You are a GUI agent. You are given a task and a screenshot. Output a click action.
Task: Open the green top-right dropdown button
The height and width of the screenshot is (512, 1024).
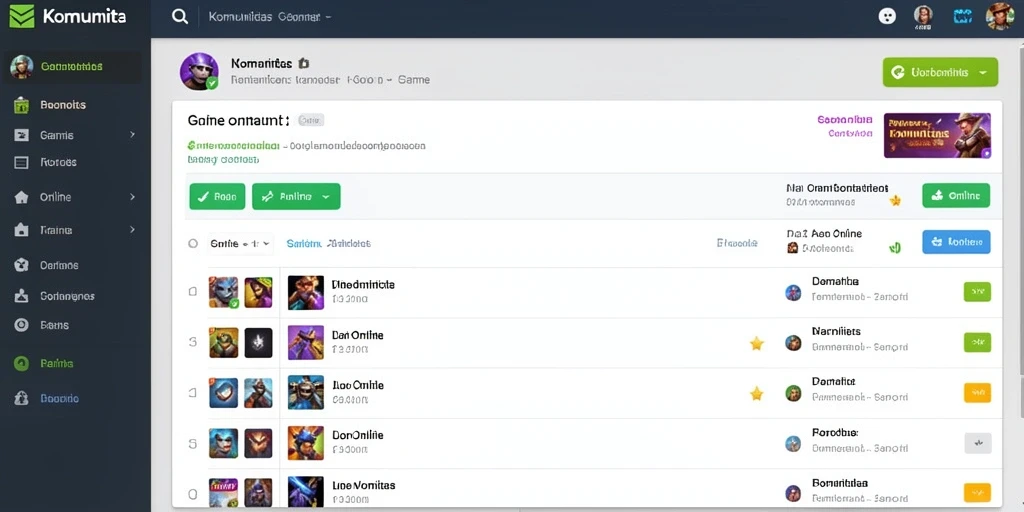[x=940, y=72]
